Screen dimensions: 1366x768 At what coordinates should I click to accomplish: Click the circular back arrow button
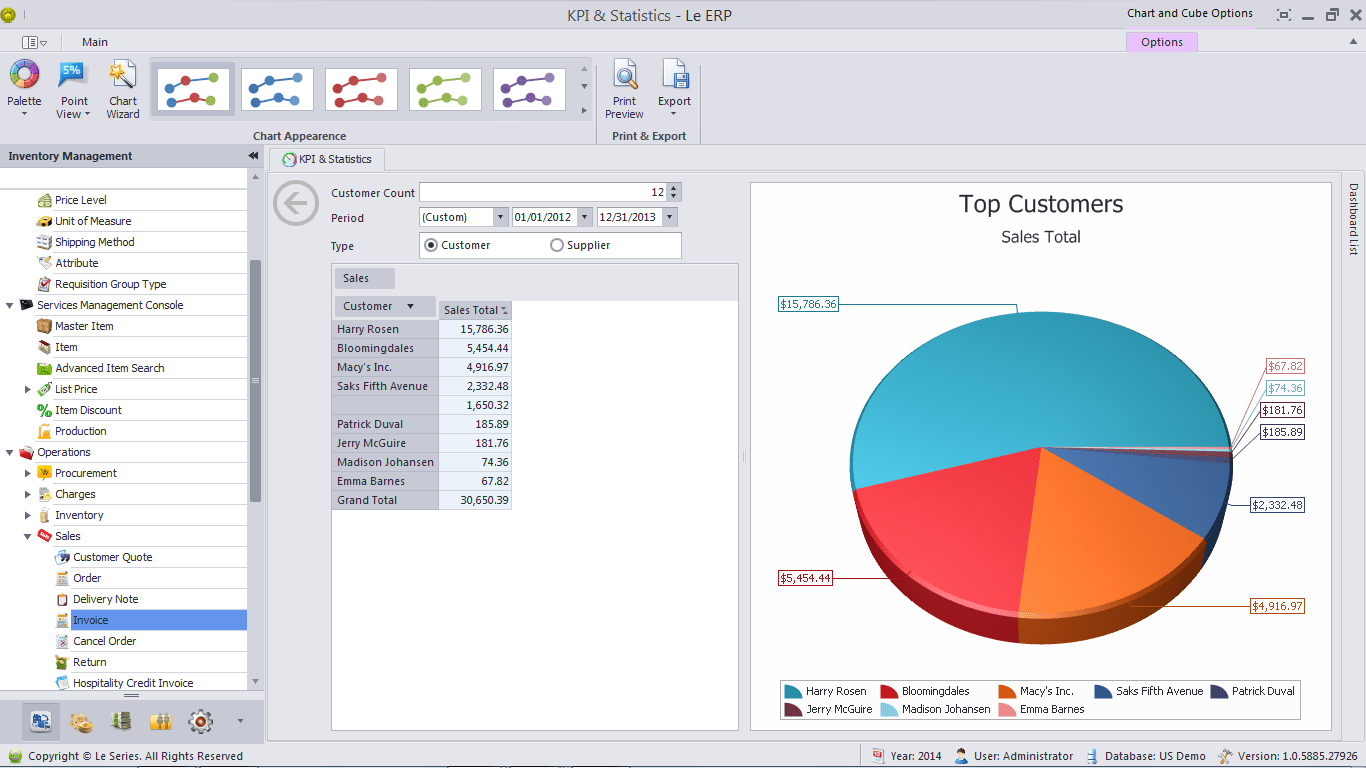[x=295, y=202]
